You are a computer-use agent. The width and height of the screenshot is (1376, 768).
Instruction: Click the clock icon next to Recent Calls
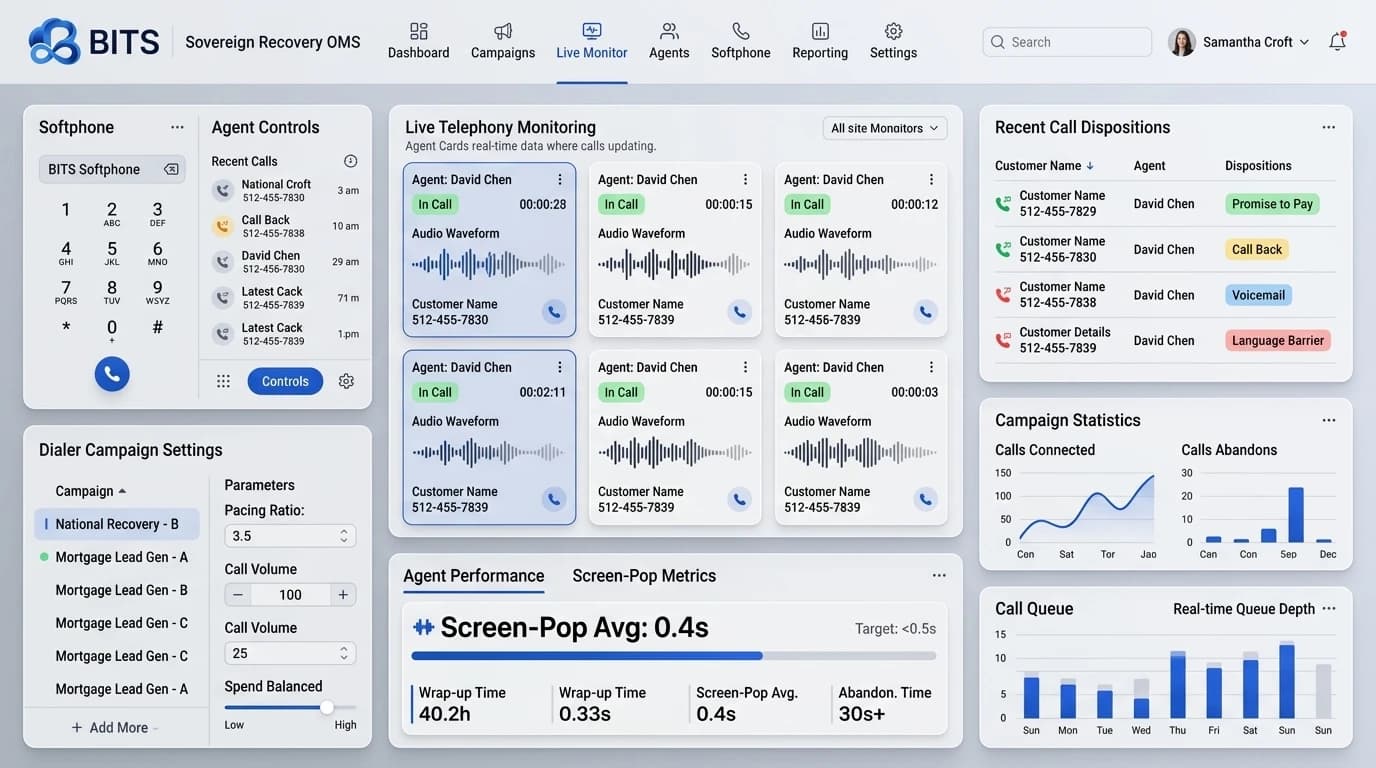click(x=350, y=161)
